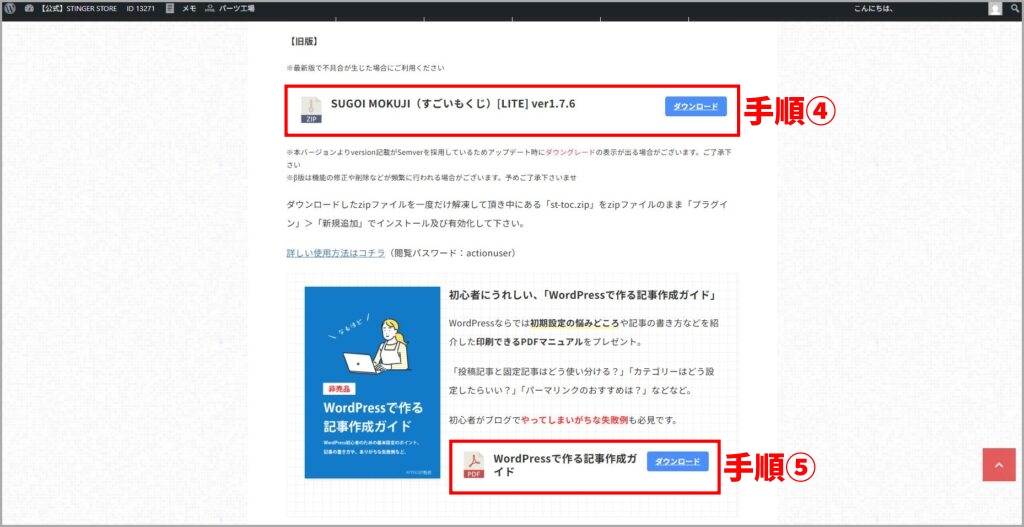
Task: Download SUGOI MOKUJI LITE ver1.7.6
Action: click(x=695, y=106)
